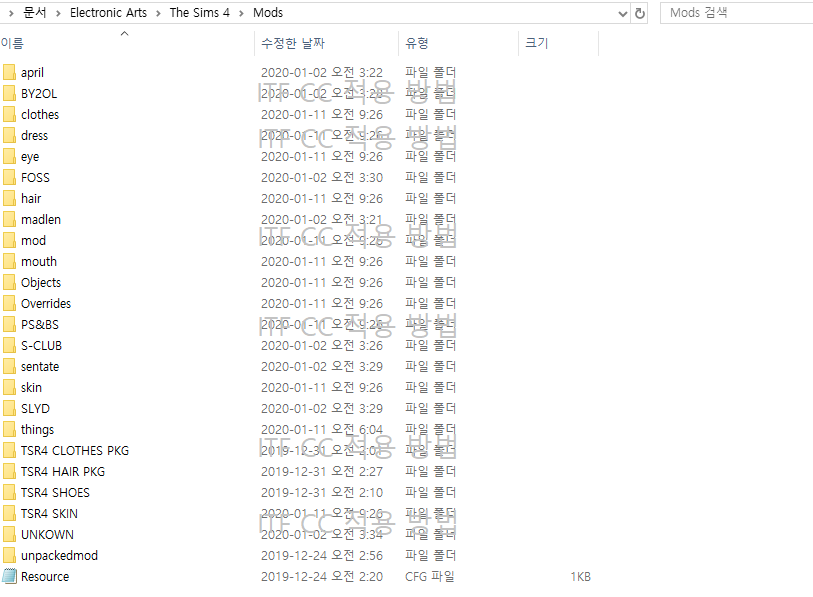The image size is (813, 597).
Task: Click the date 2019-12-31 오전 2:10
Action: click(x=321, y=493)
